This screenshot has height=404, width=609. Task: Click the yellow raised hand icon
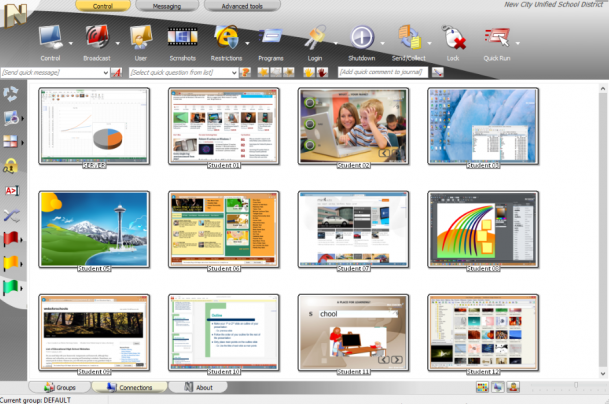click(x=309, y=72)
